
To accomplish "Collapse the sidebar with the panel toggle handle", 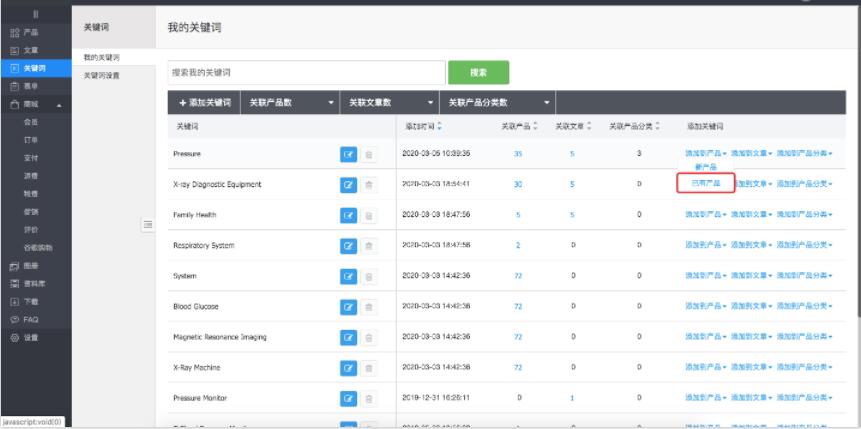I will 148,227.
